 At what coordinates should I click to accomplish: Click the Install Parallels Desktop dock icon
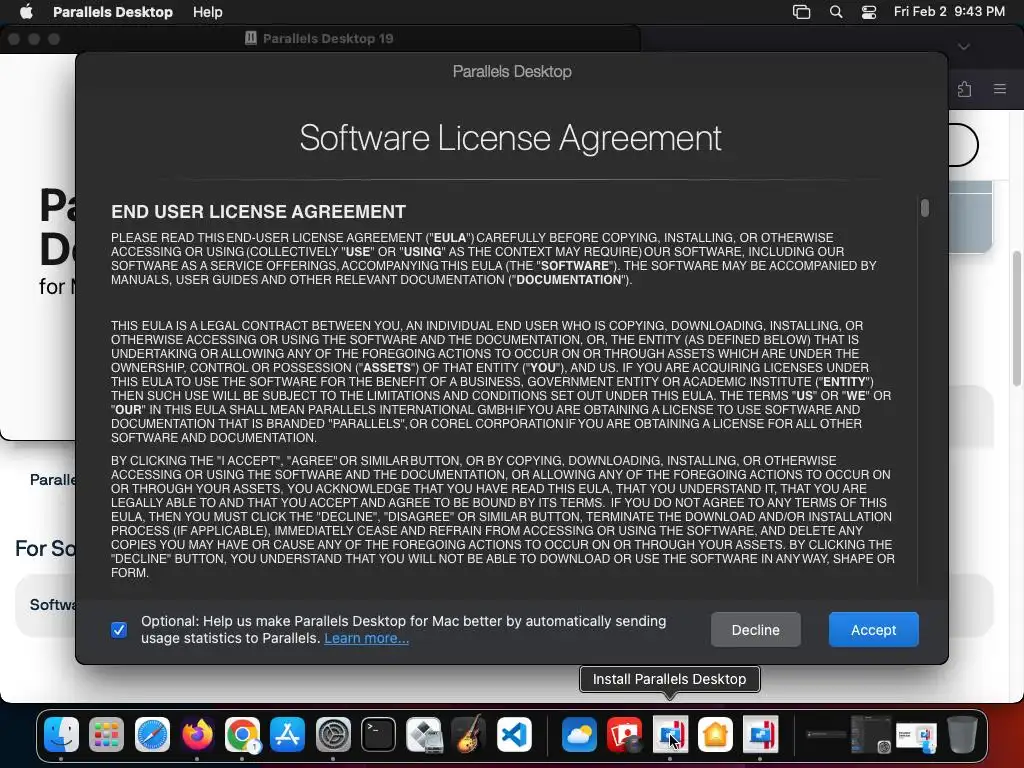pos(670,735)
